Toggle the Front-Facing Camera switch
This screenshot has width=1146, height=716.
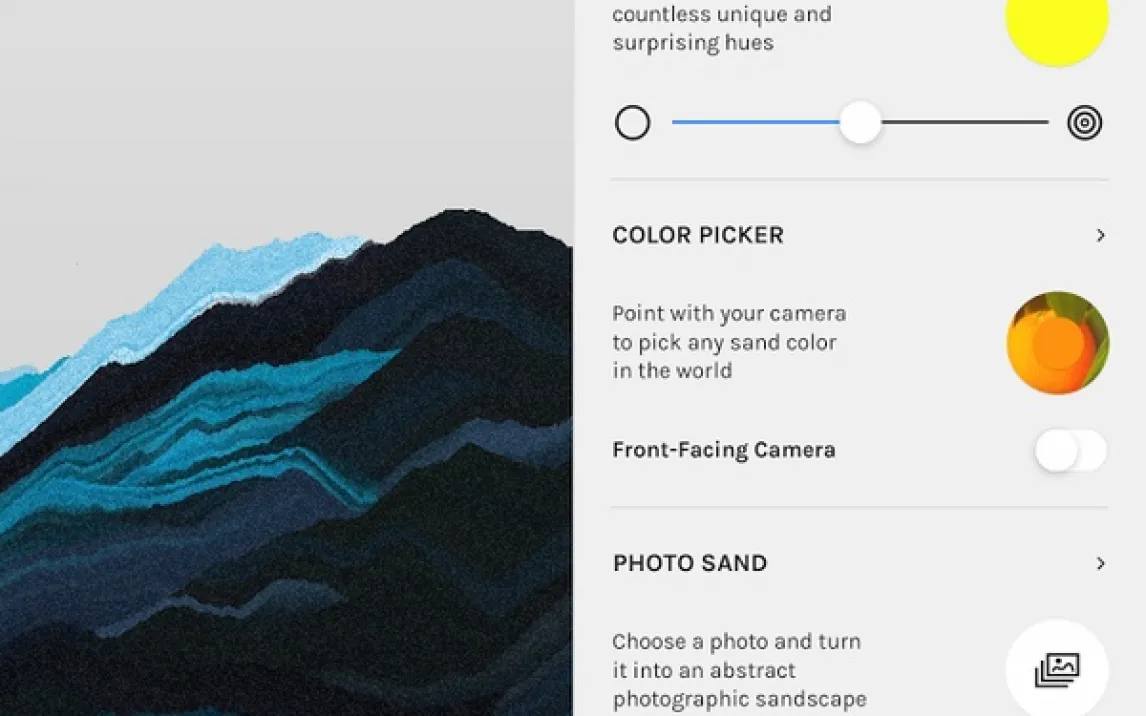[1071, 450]
